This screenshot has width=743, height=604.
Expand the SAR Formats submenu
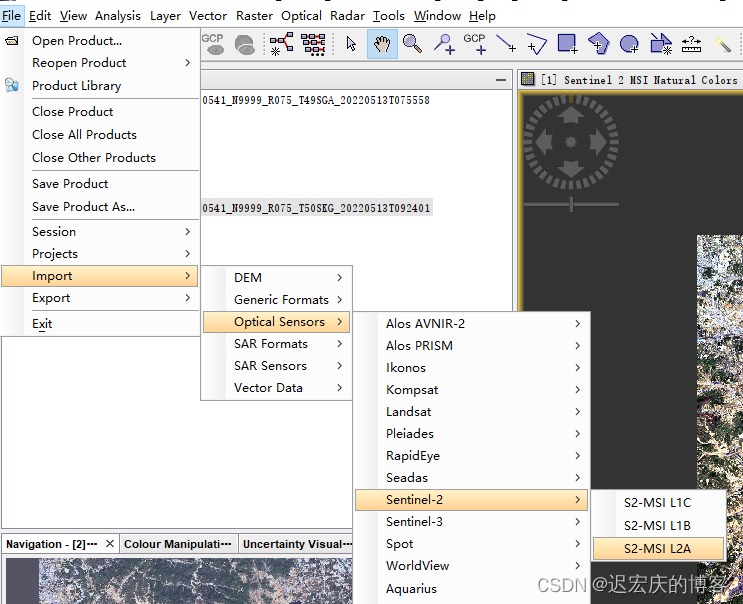[x=276, y=344]
